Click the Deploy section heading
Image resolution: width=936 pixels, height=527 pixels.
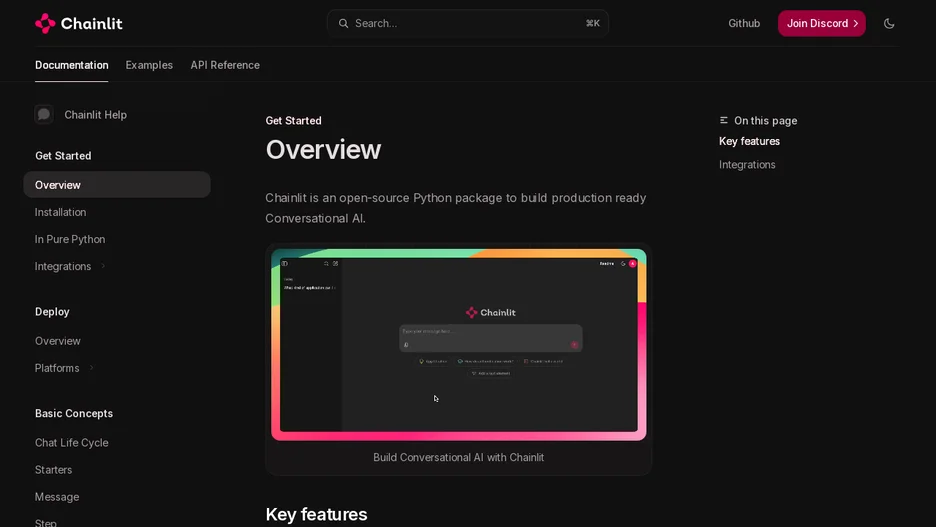coord(52,312)
